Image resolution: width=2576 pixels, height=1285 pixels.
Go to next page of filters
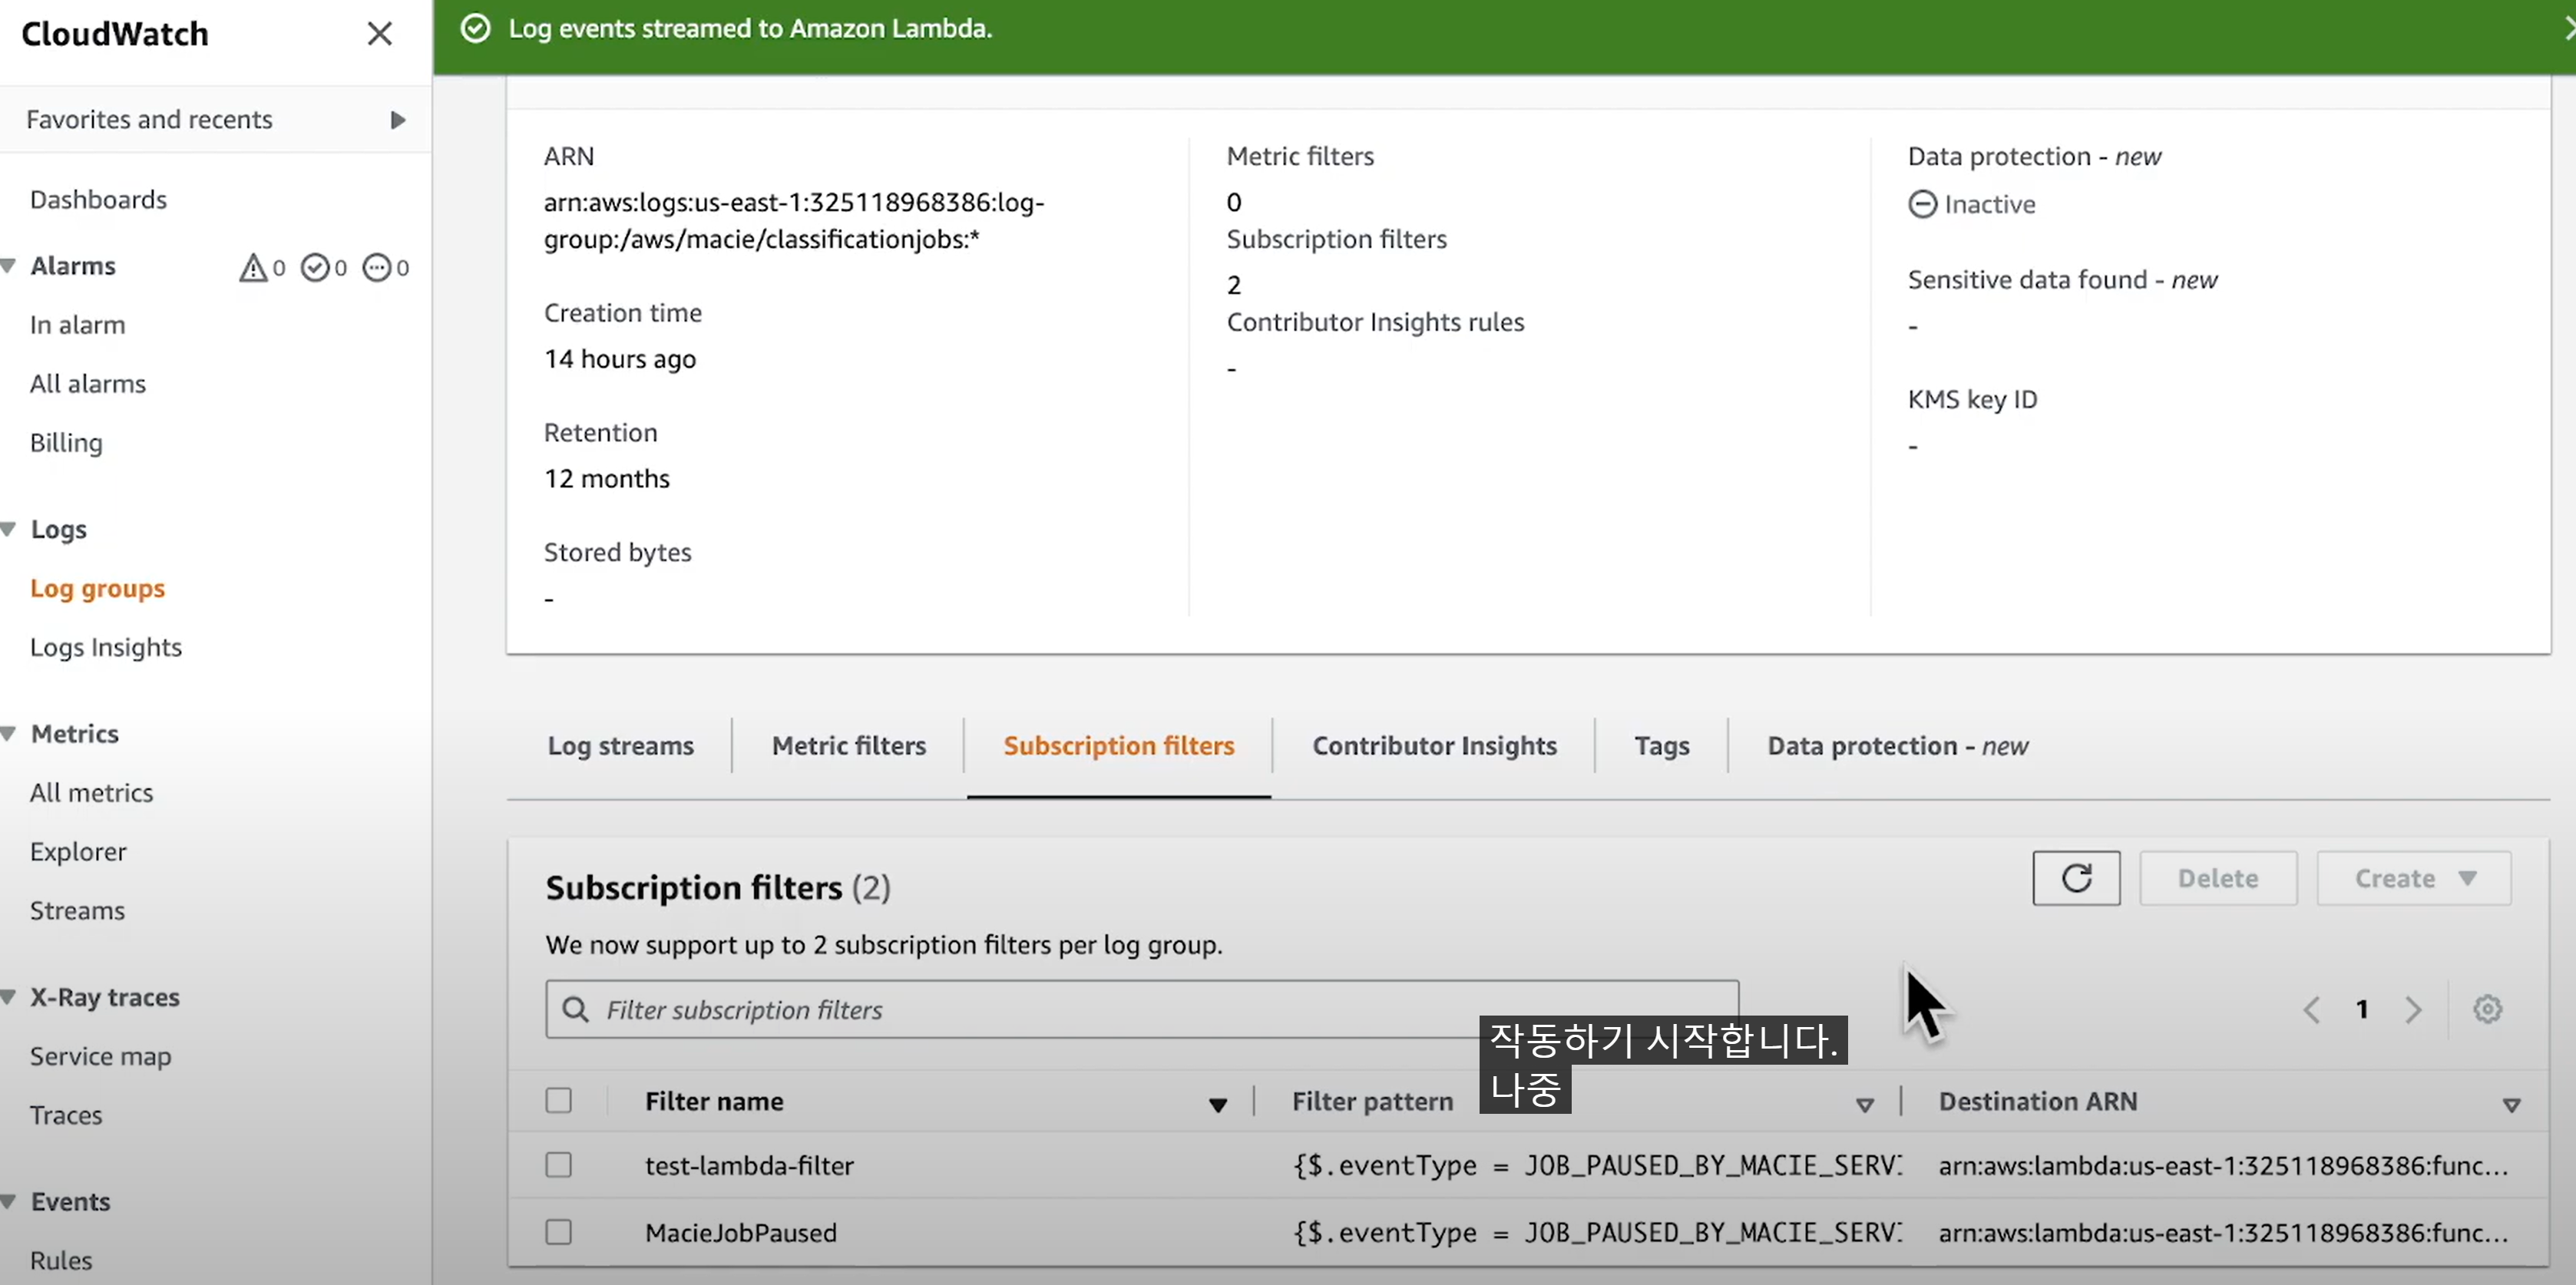(x=2413, y=1009)
